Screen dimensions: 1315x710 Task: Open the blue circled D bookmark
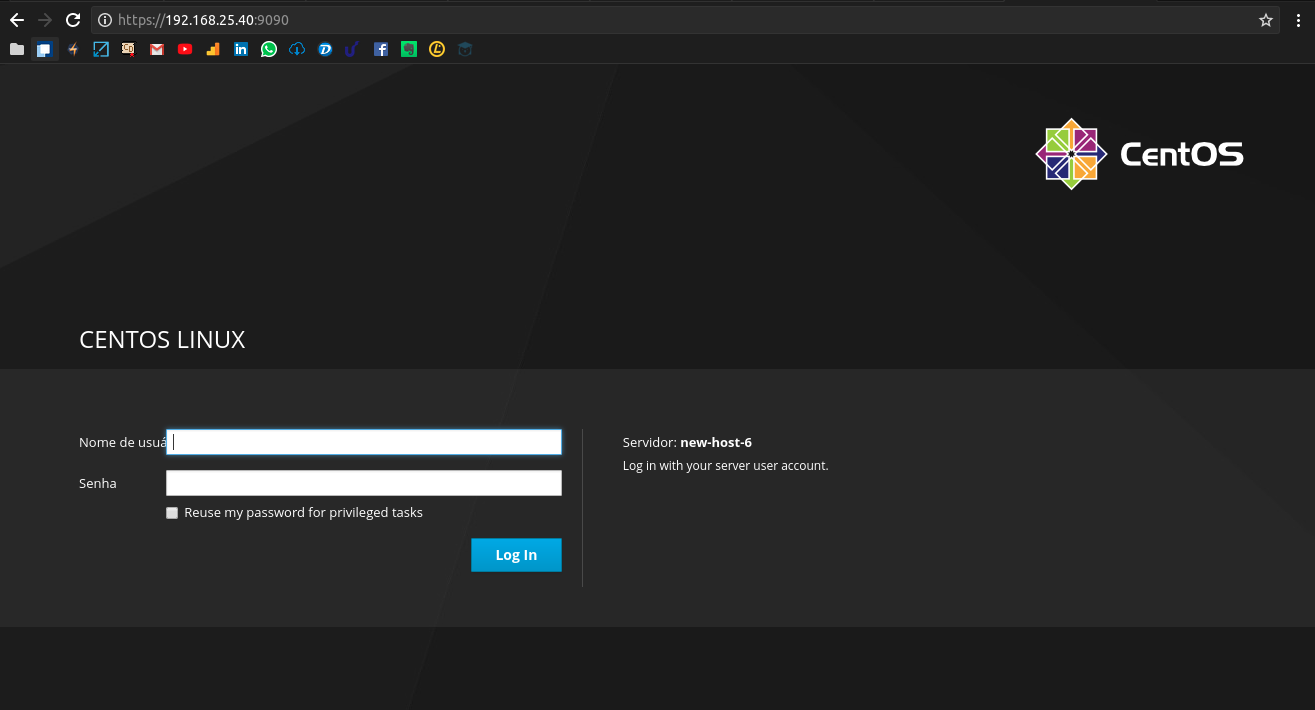click(x=325, y=49)
